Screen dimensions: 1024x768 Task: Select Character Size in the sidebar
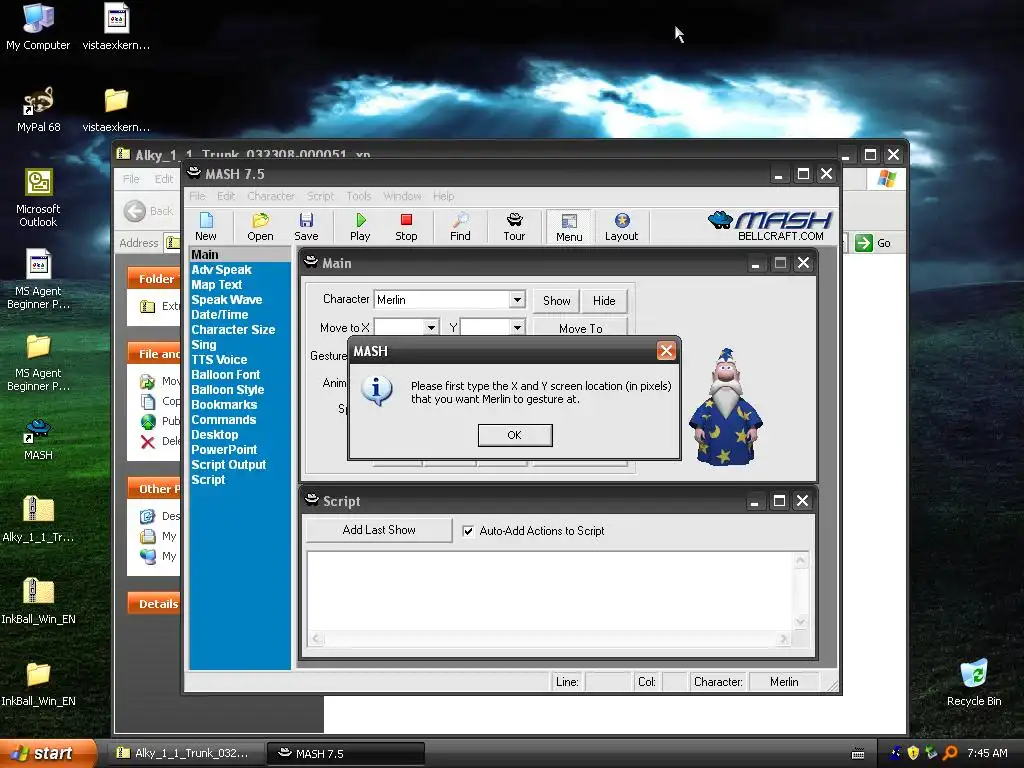pos(233,330)
